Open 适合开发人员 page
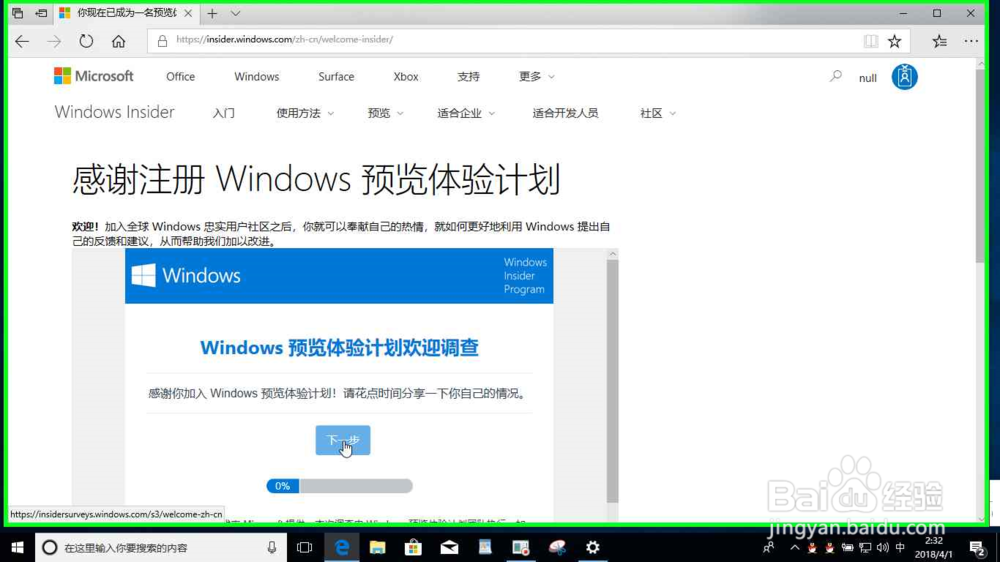Image resolution: width=1000 pixels, height=562 pixels. [565, 113]
